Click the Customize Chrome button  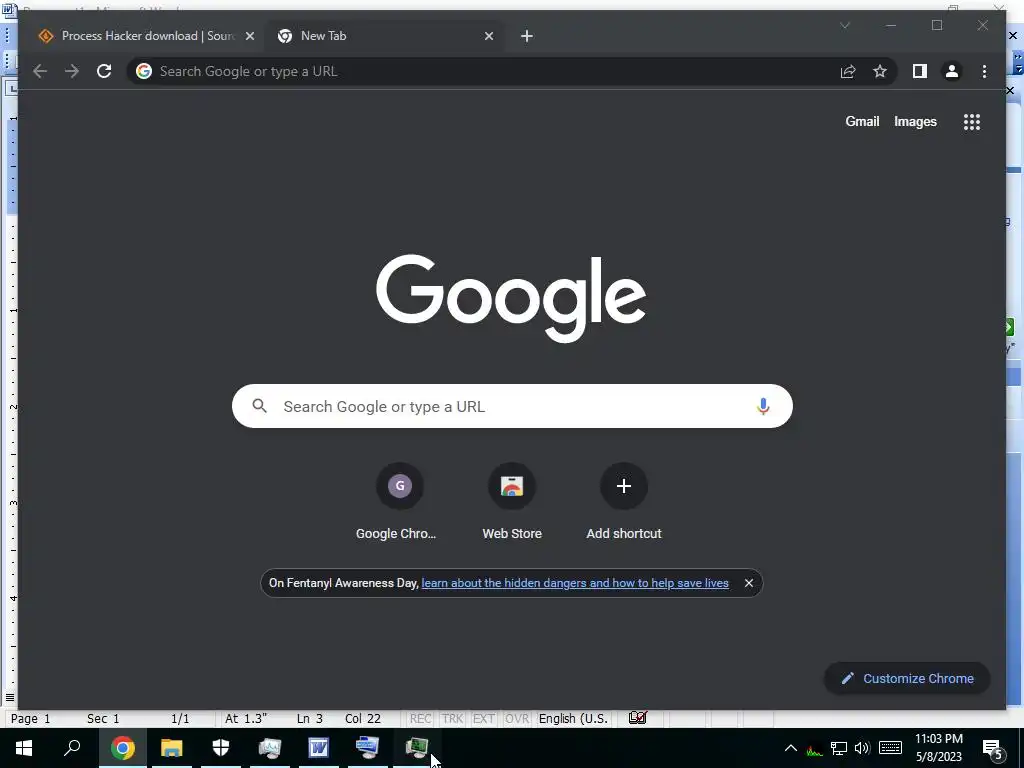[907, 679]
